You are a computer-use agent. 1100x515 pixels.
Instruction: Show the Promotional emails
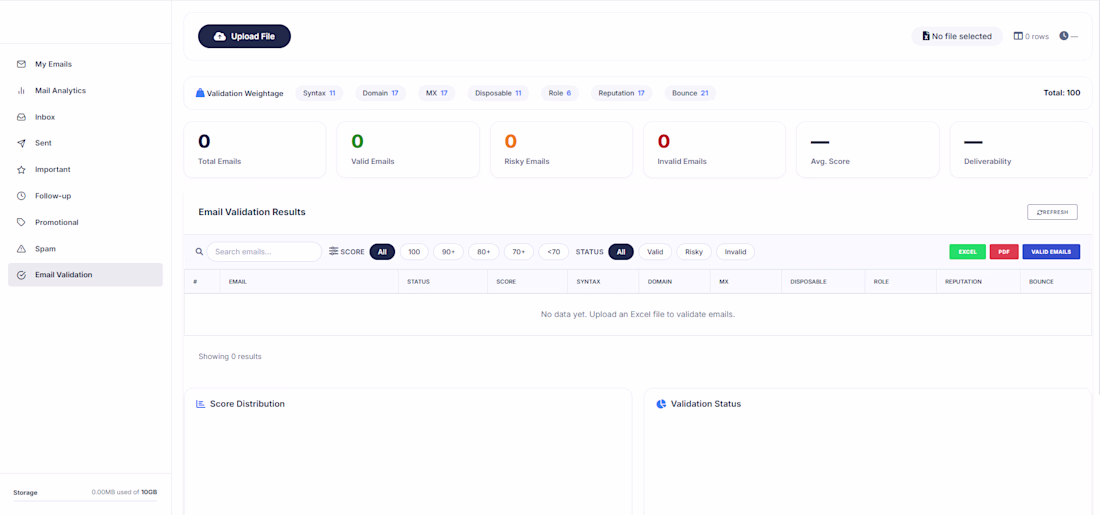pos(86,222)
